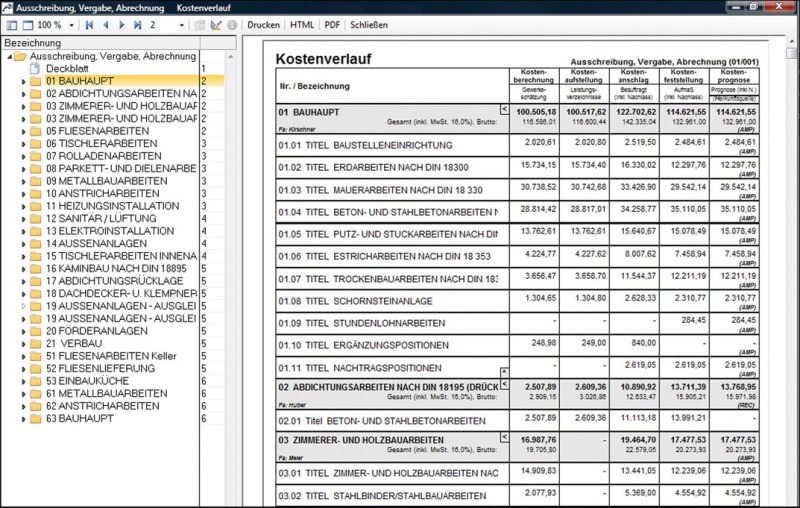Go to the last page
The height and width of the screenshot is (508, 800).
(137, 25)
